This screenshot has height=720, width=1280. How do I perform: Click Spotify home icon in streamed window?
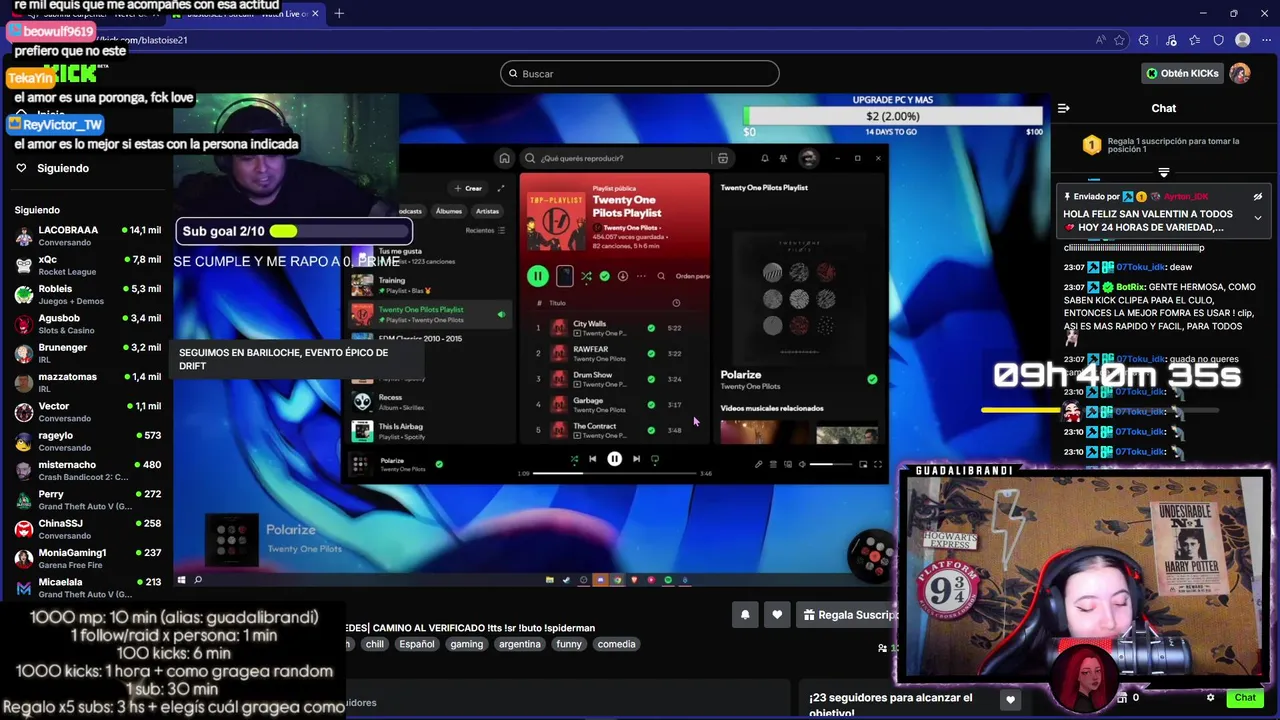point(504,158)
